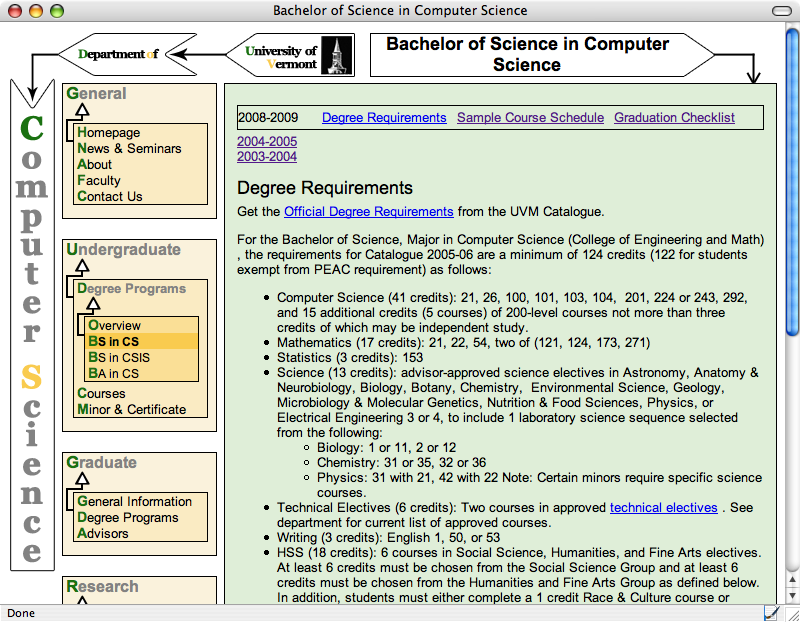Click the up arrow under General heading
The height and width of the screenshot is (622, 800).
point(82,110)
